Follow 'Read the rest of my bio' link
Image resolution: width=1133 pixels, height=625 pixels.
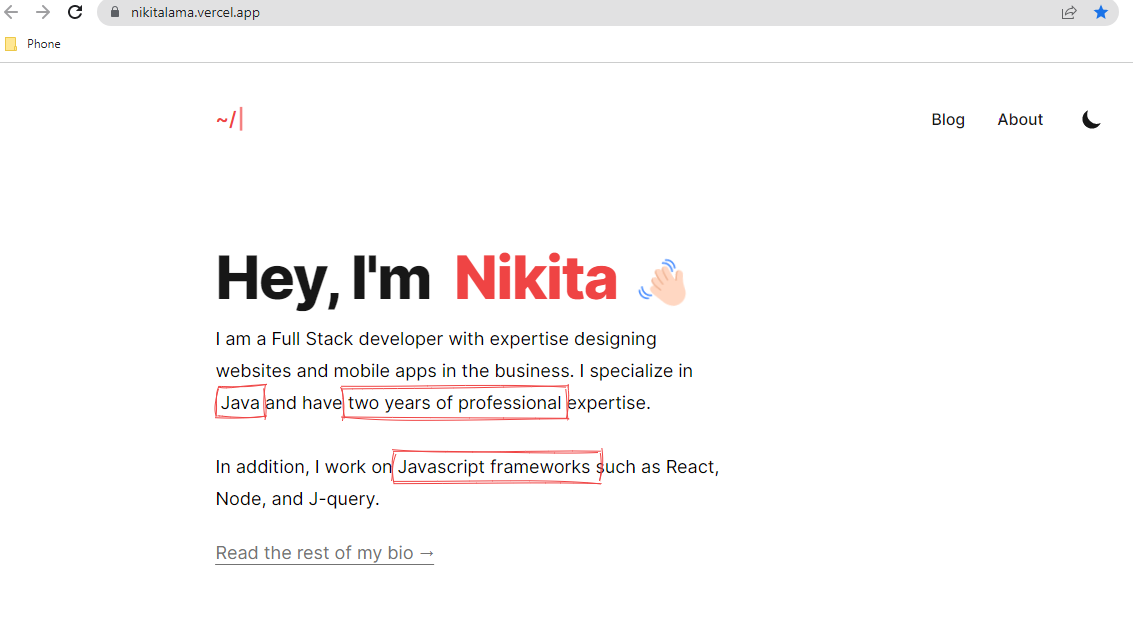[x=325, y=553]
